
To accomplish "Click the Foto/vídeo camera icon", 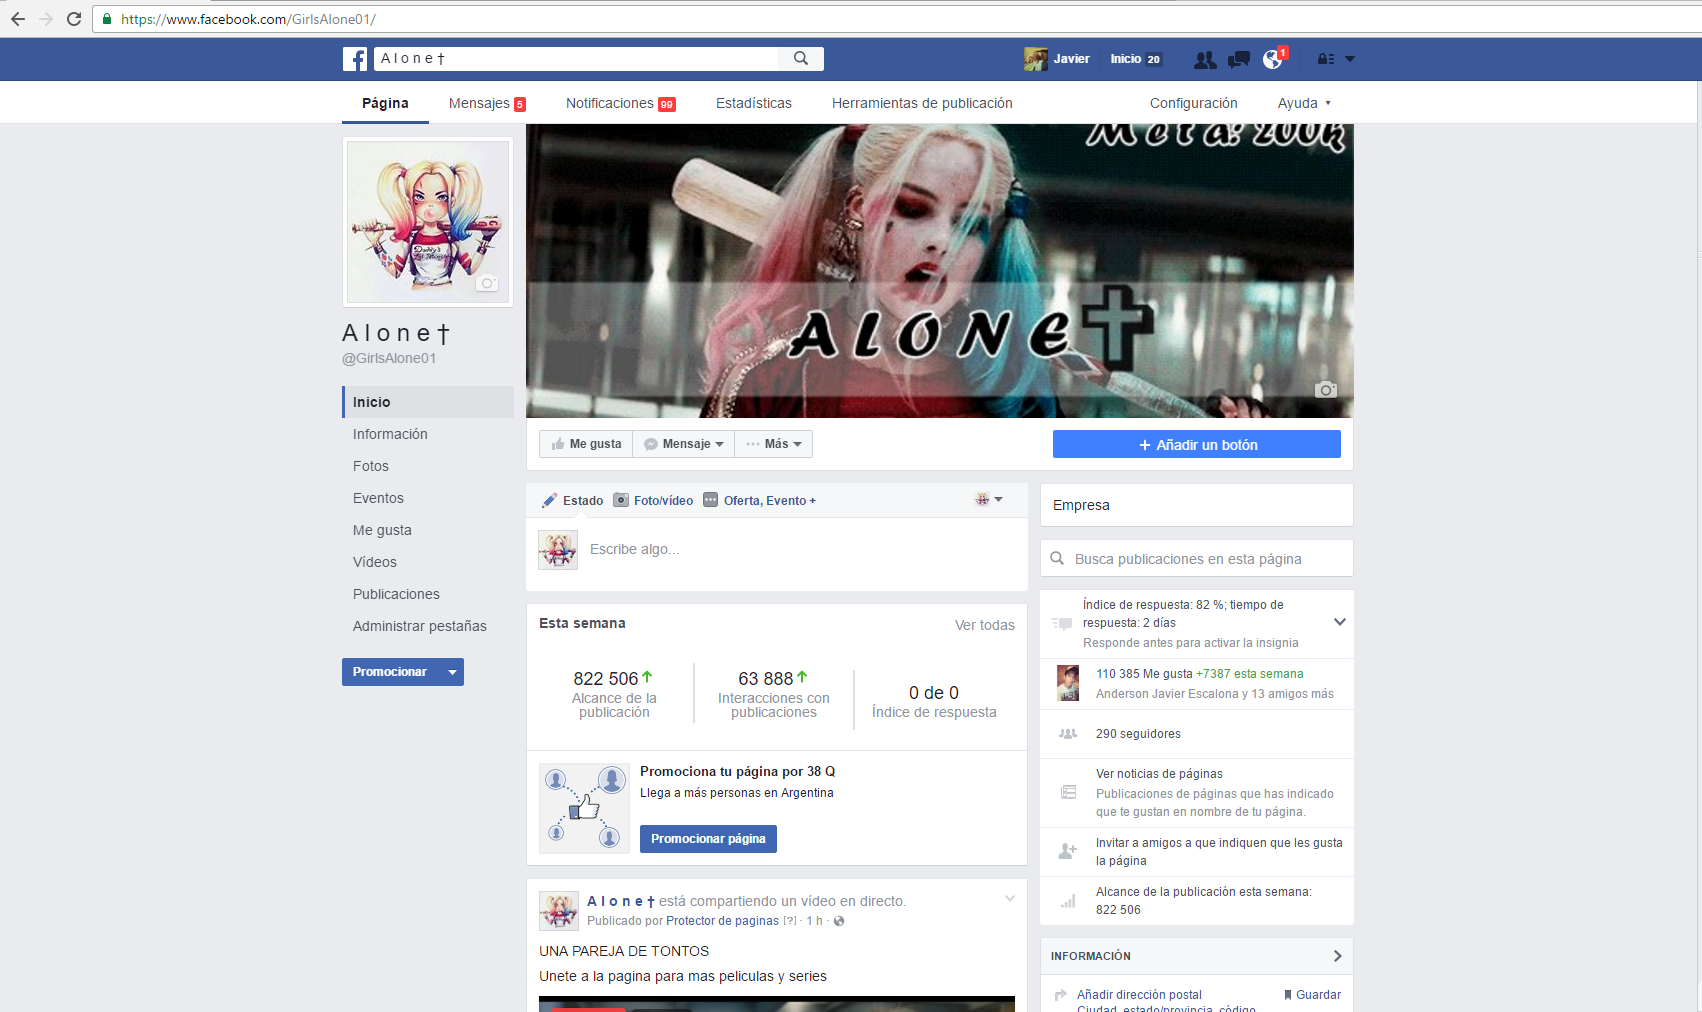I will 621,500.
